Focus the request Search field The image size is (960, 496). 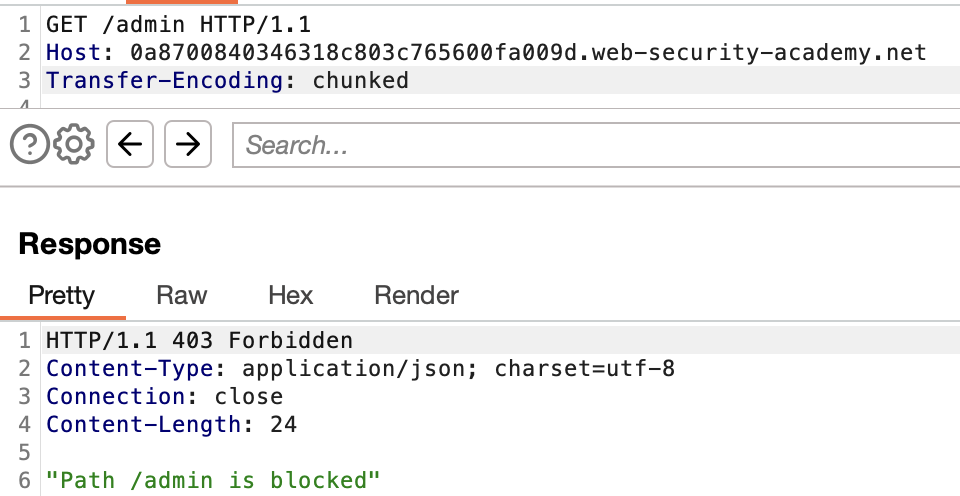tap(596, 145)
